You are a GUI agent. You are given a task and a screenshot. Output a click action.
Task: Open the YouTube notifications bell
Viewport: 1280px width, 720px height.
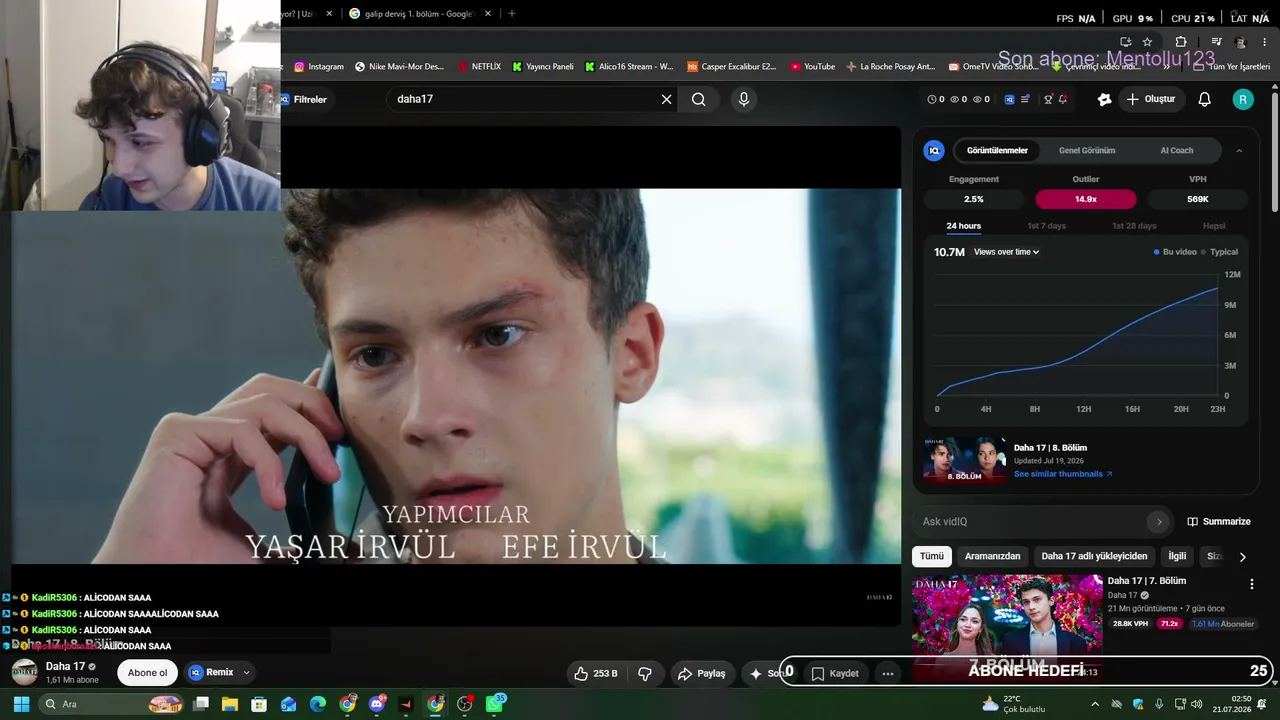click(1204, 99)
